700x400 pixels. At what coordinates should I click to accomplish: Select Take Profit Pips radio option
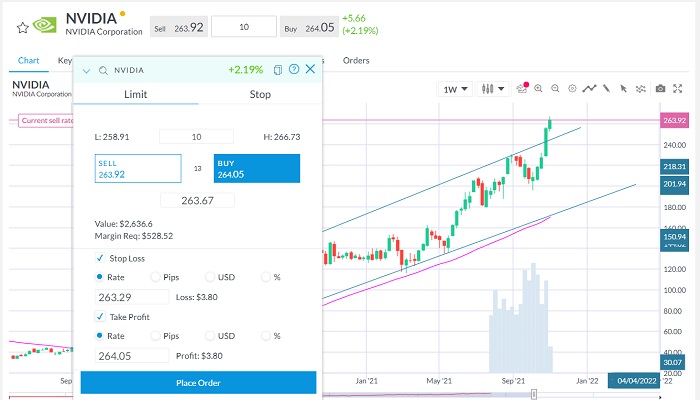point(155,335)
